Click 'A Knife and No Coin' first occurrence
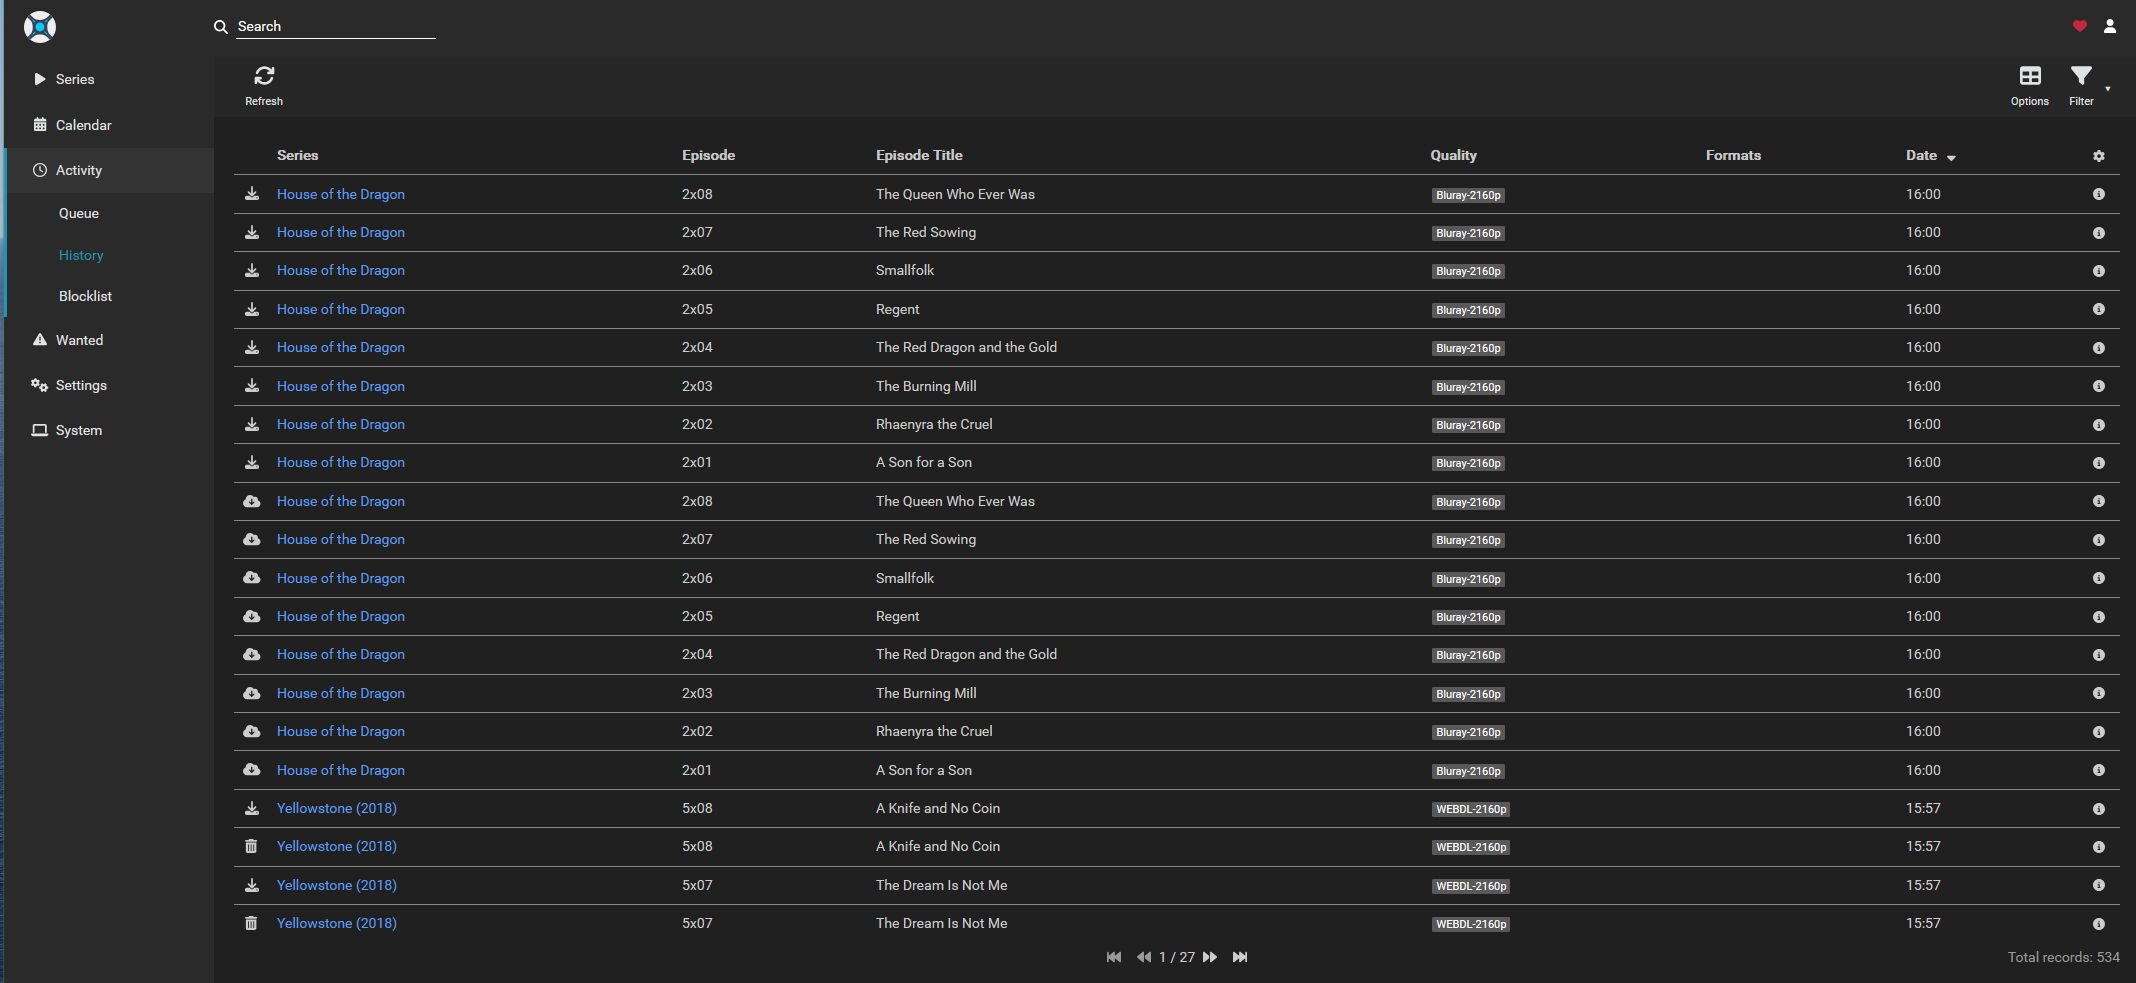The image size is (2136, 983). (938, 808)
